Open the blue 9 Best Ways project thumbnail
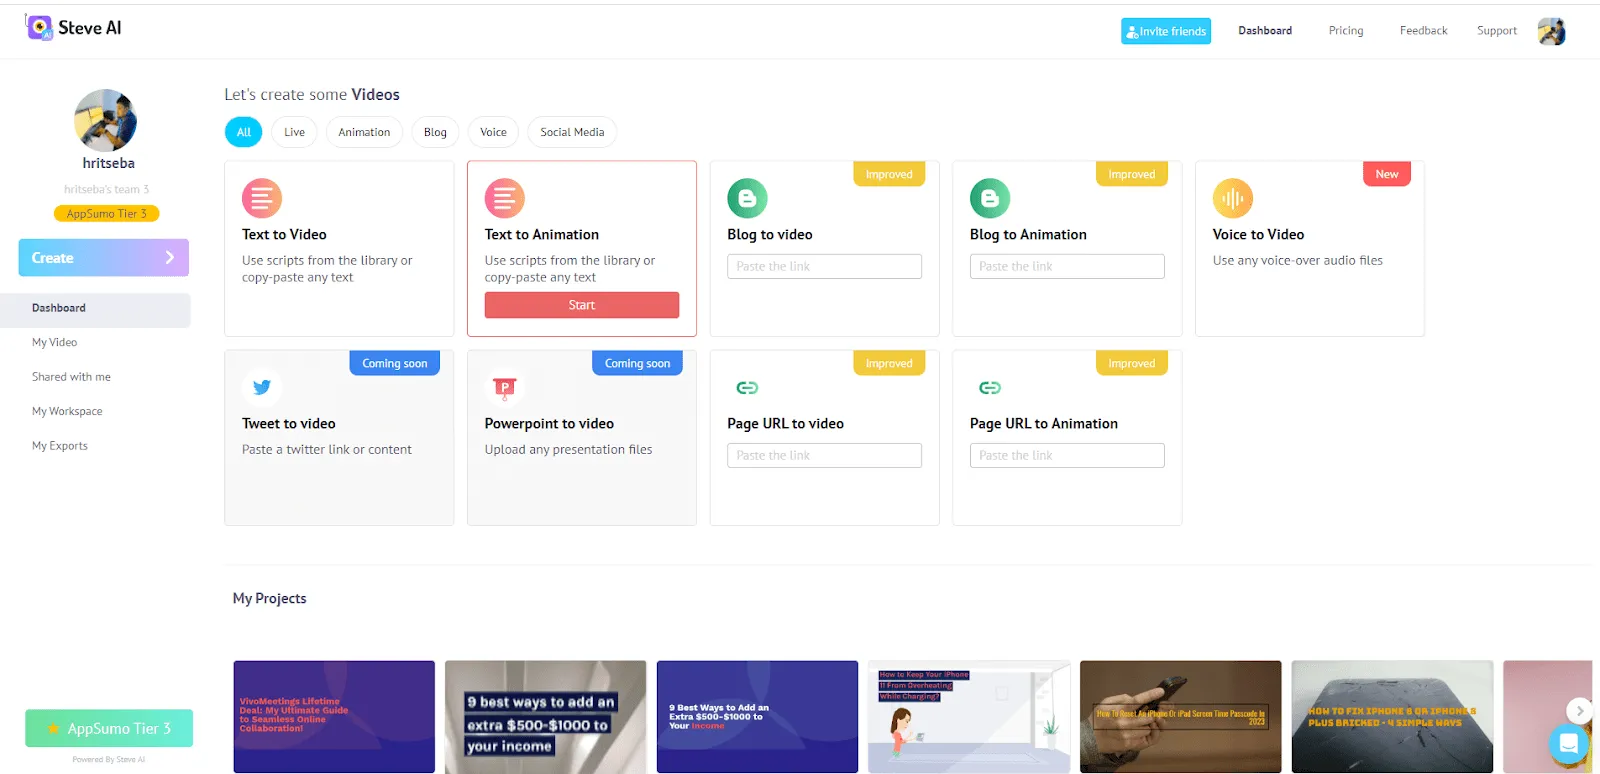Image resolution: width=1600 pixels, height=774 pixels. click(757, 717)
